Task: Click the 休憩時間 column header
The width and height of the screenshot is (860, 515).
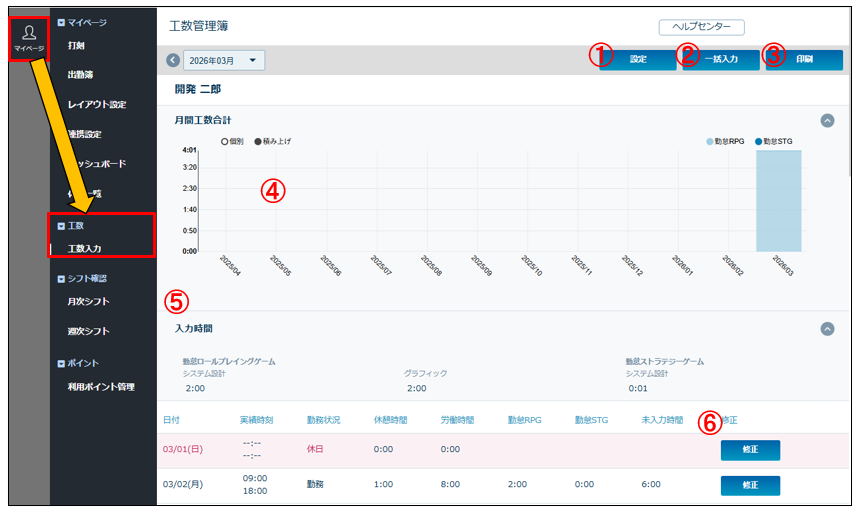Action: [x=391, y=420]
